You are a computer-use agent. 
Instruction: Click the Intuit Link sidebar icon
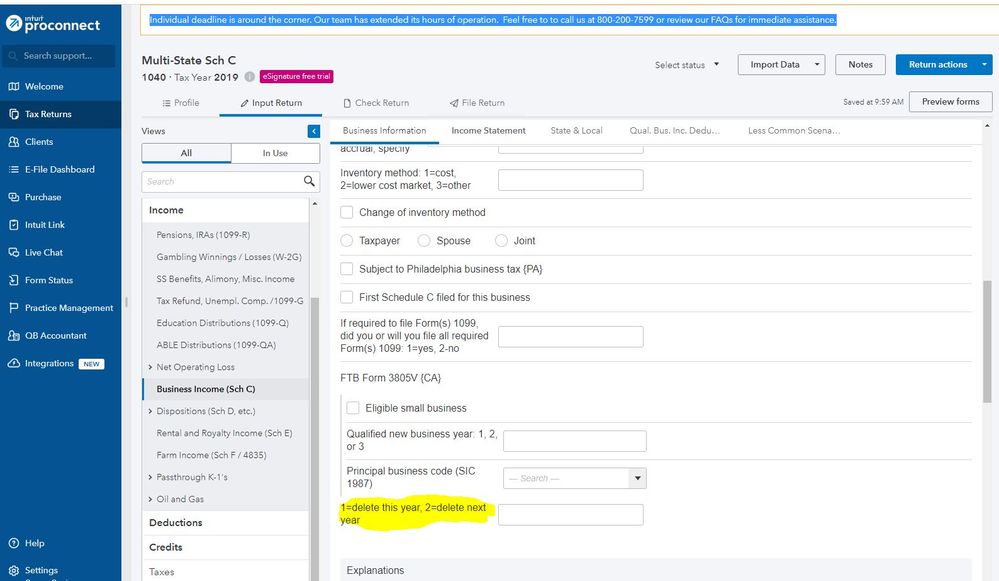pos(14,225)
